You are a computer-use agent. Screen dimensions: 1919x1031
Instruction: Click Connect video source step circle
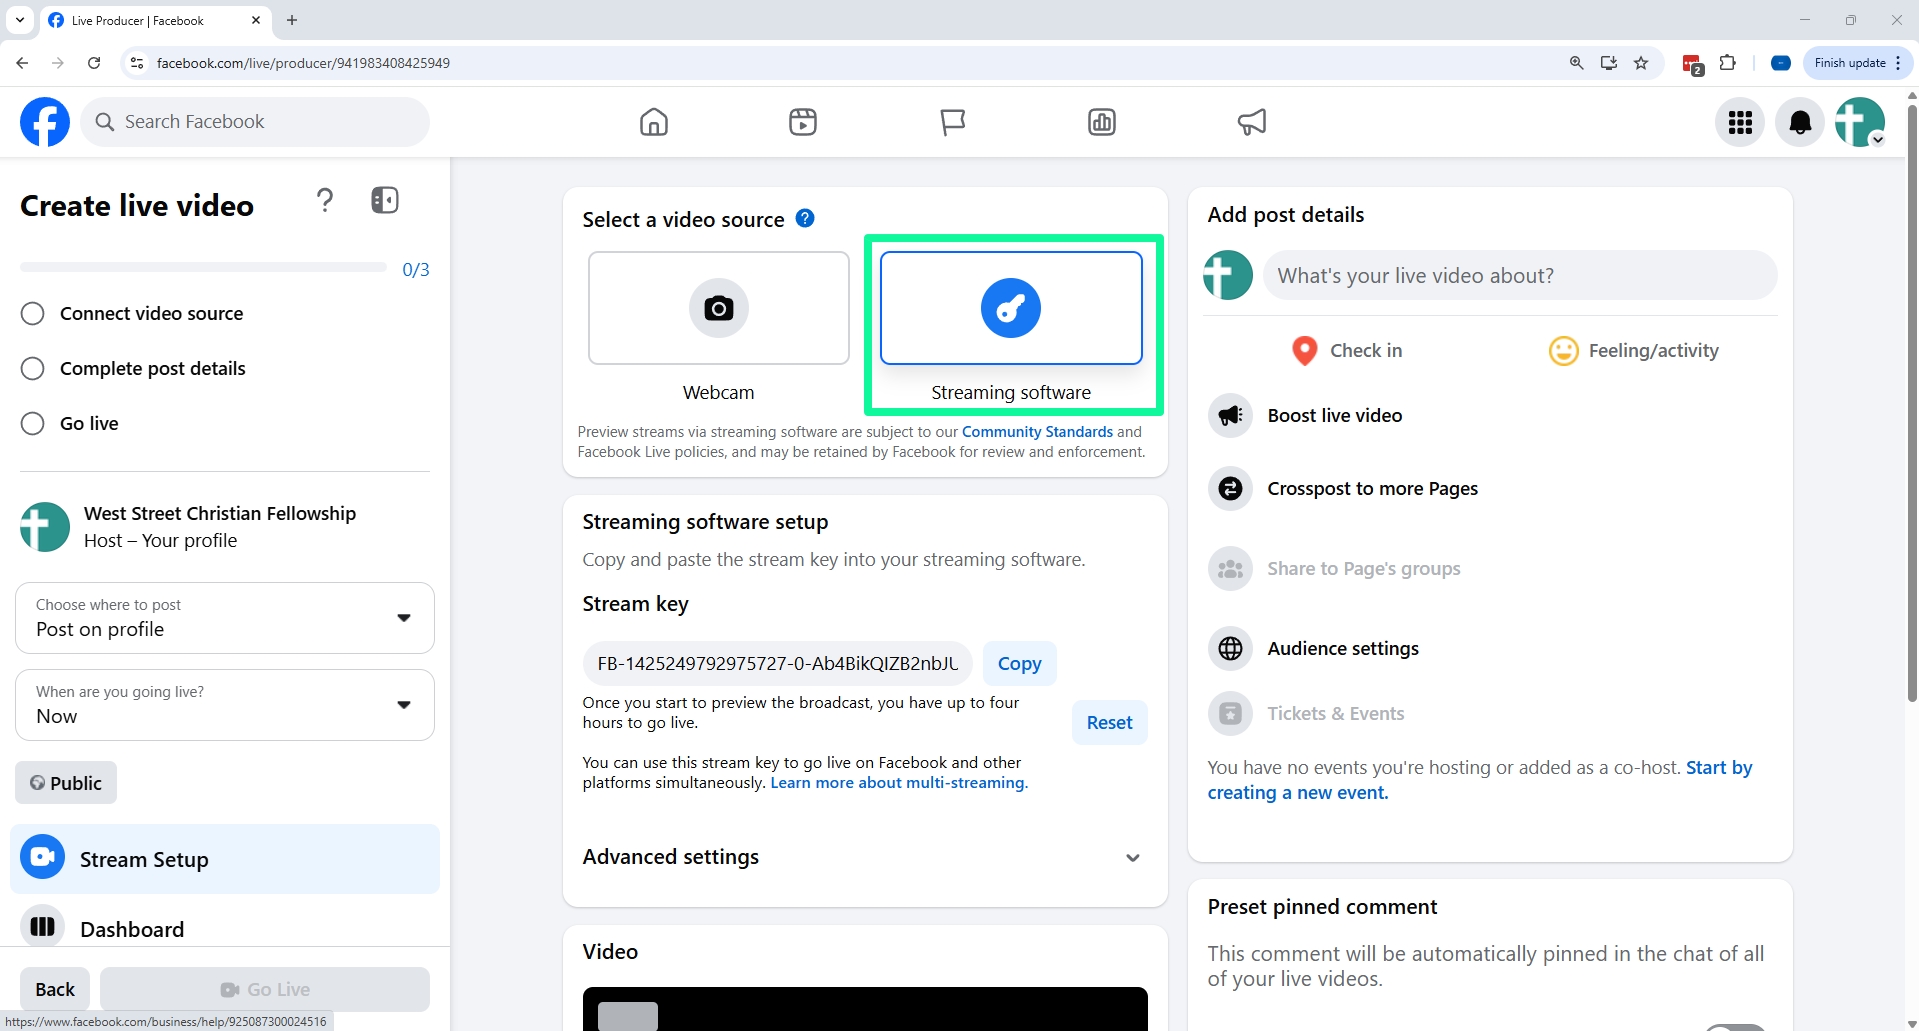tap(33, 314)
